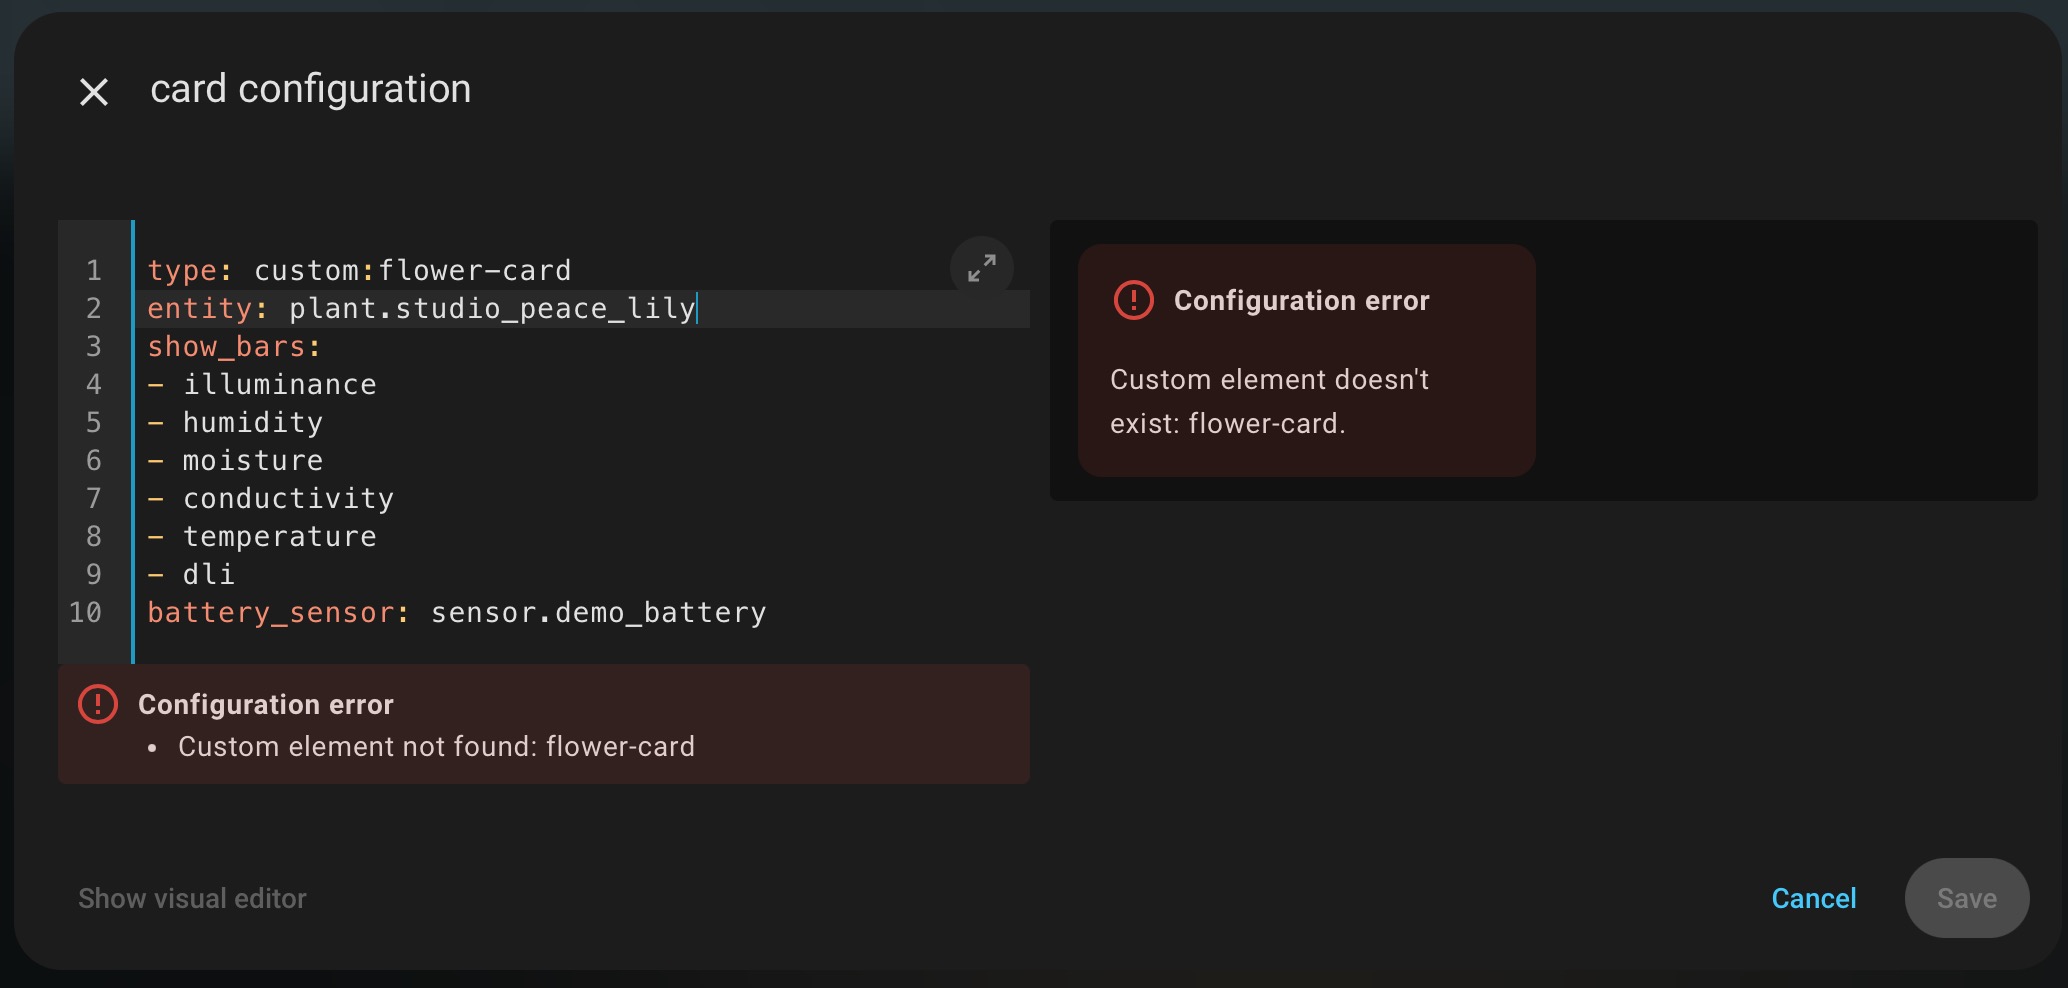
Task: Click the "Custom element not found" error message
Action: coord(436,747)
